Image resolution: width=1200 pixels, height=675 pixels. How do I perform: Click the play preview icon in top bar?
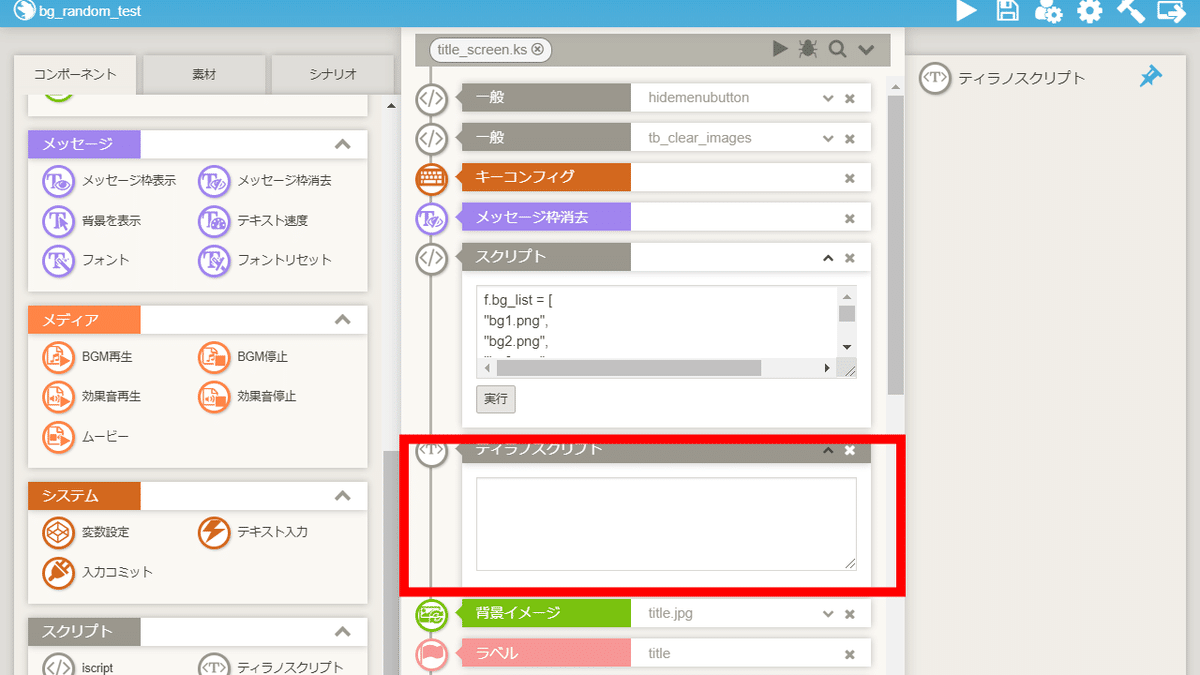[x=966, y=11]
